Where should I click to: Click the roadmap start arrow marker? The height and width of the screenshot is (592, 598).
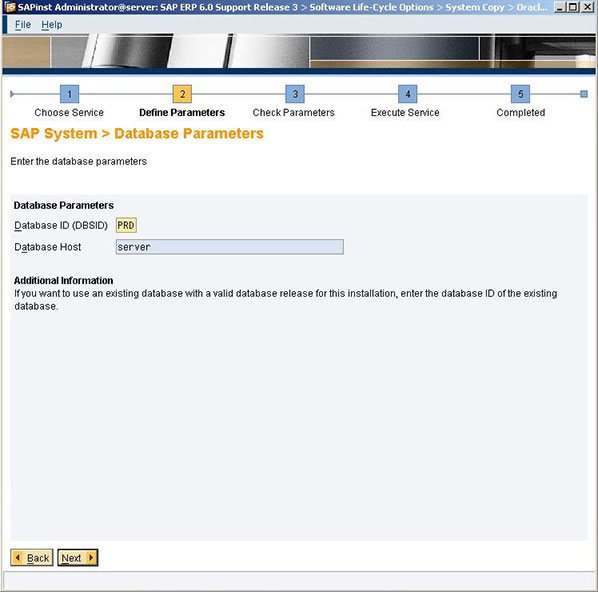click(12, 94)
